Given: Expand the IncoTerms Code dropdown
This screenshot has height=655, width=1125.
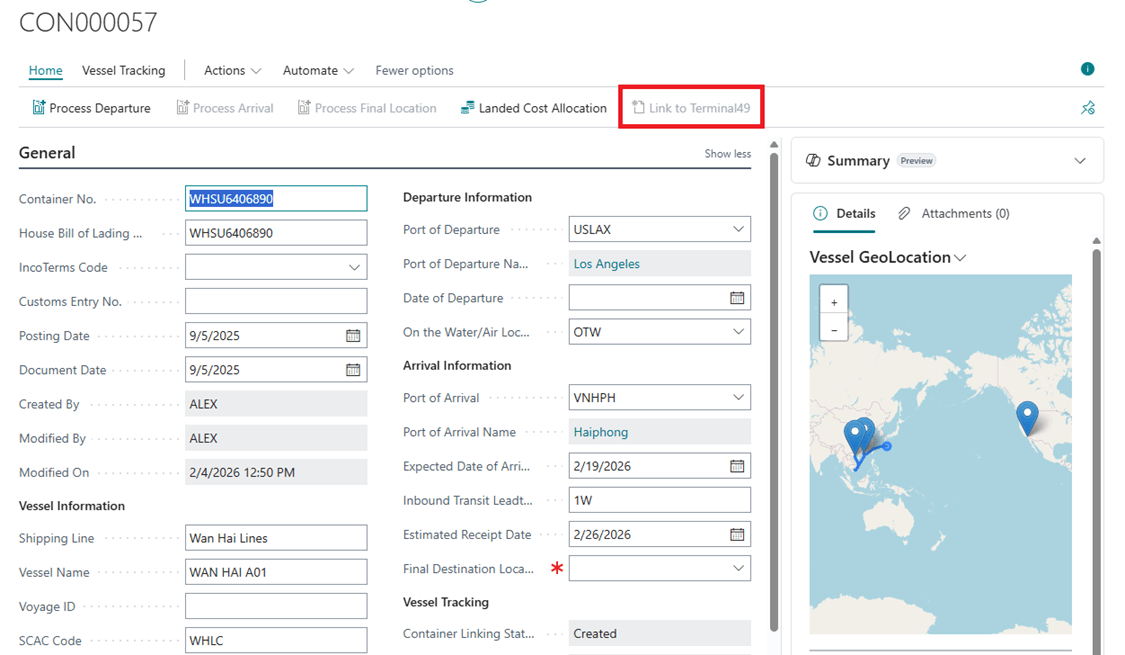Looking at the screenshot, I should (354, 268).
